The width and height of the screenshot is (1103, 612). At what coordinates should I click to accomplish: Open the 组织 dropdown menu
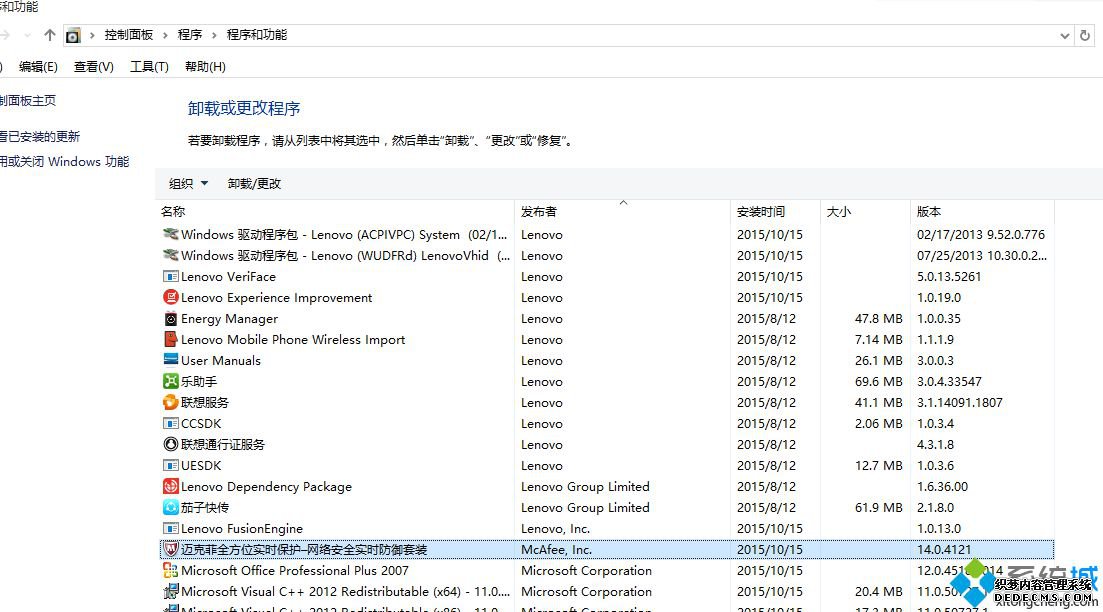tap(189, 184)
